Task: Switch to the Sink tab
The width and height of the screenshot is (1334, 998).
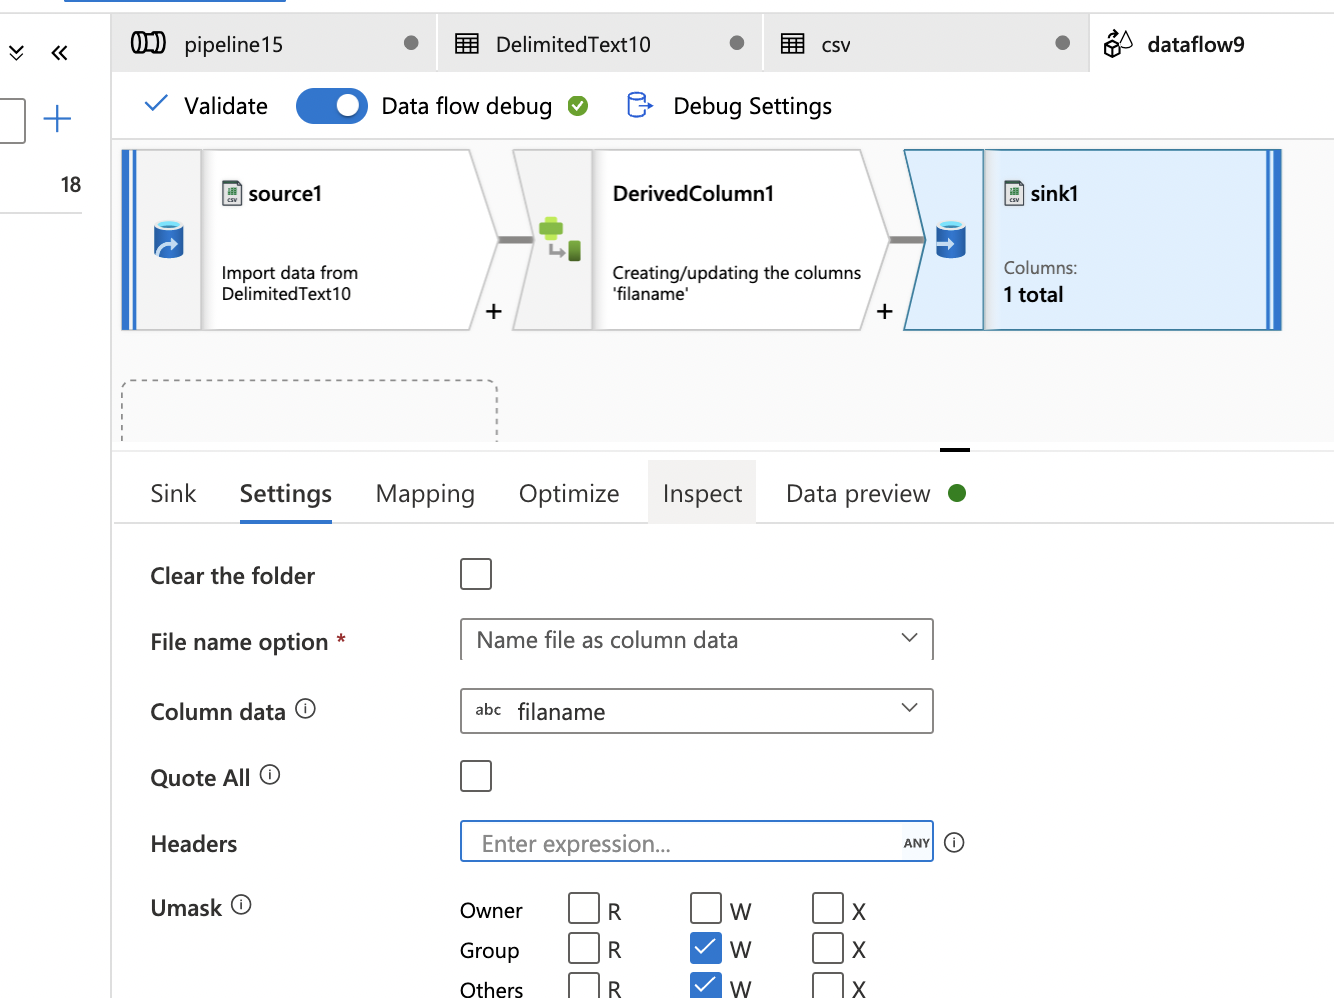Action: pyautogui.click(x=173, y=493)
